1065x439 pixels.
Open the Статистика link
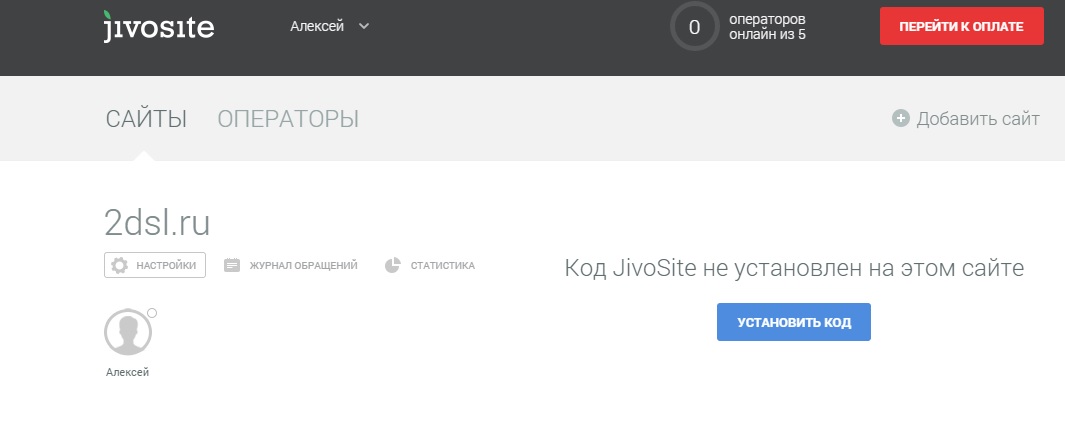point(442,265)
